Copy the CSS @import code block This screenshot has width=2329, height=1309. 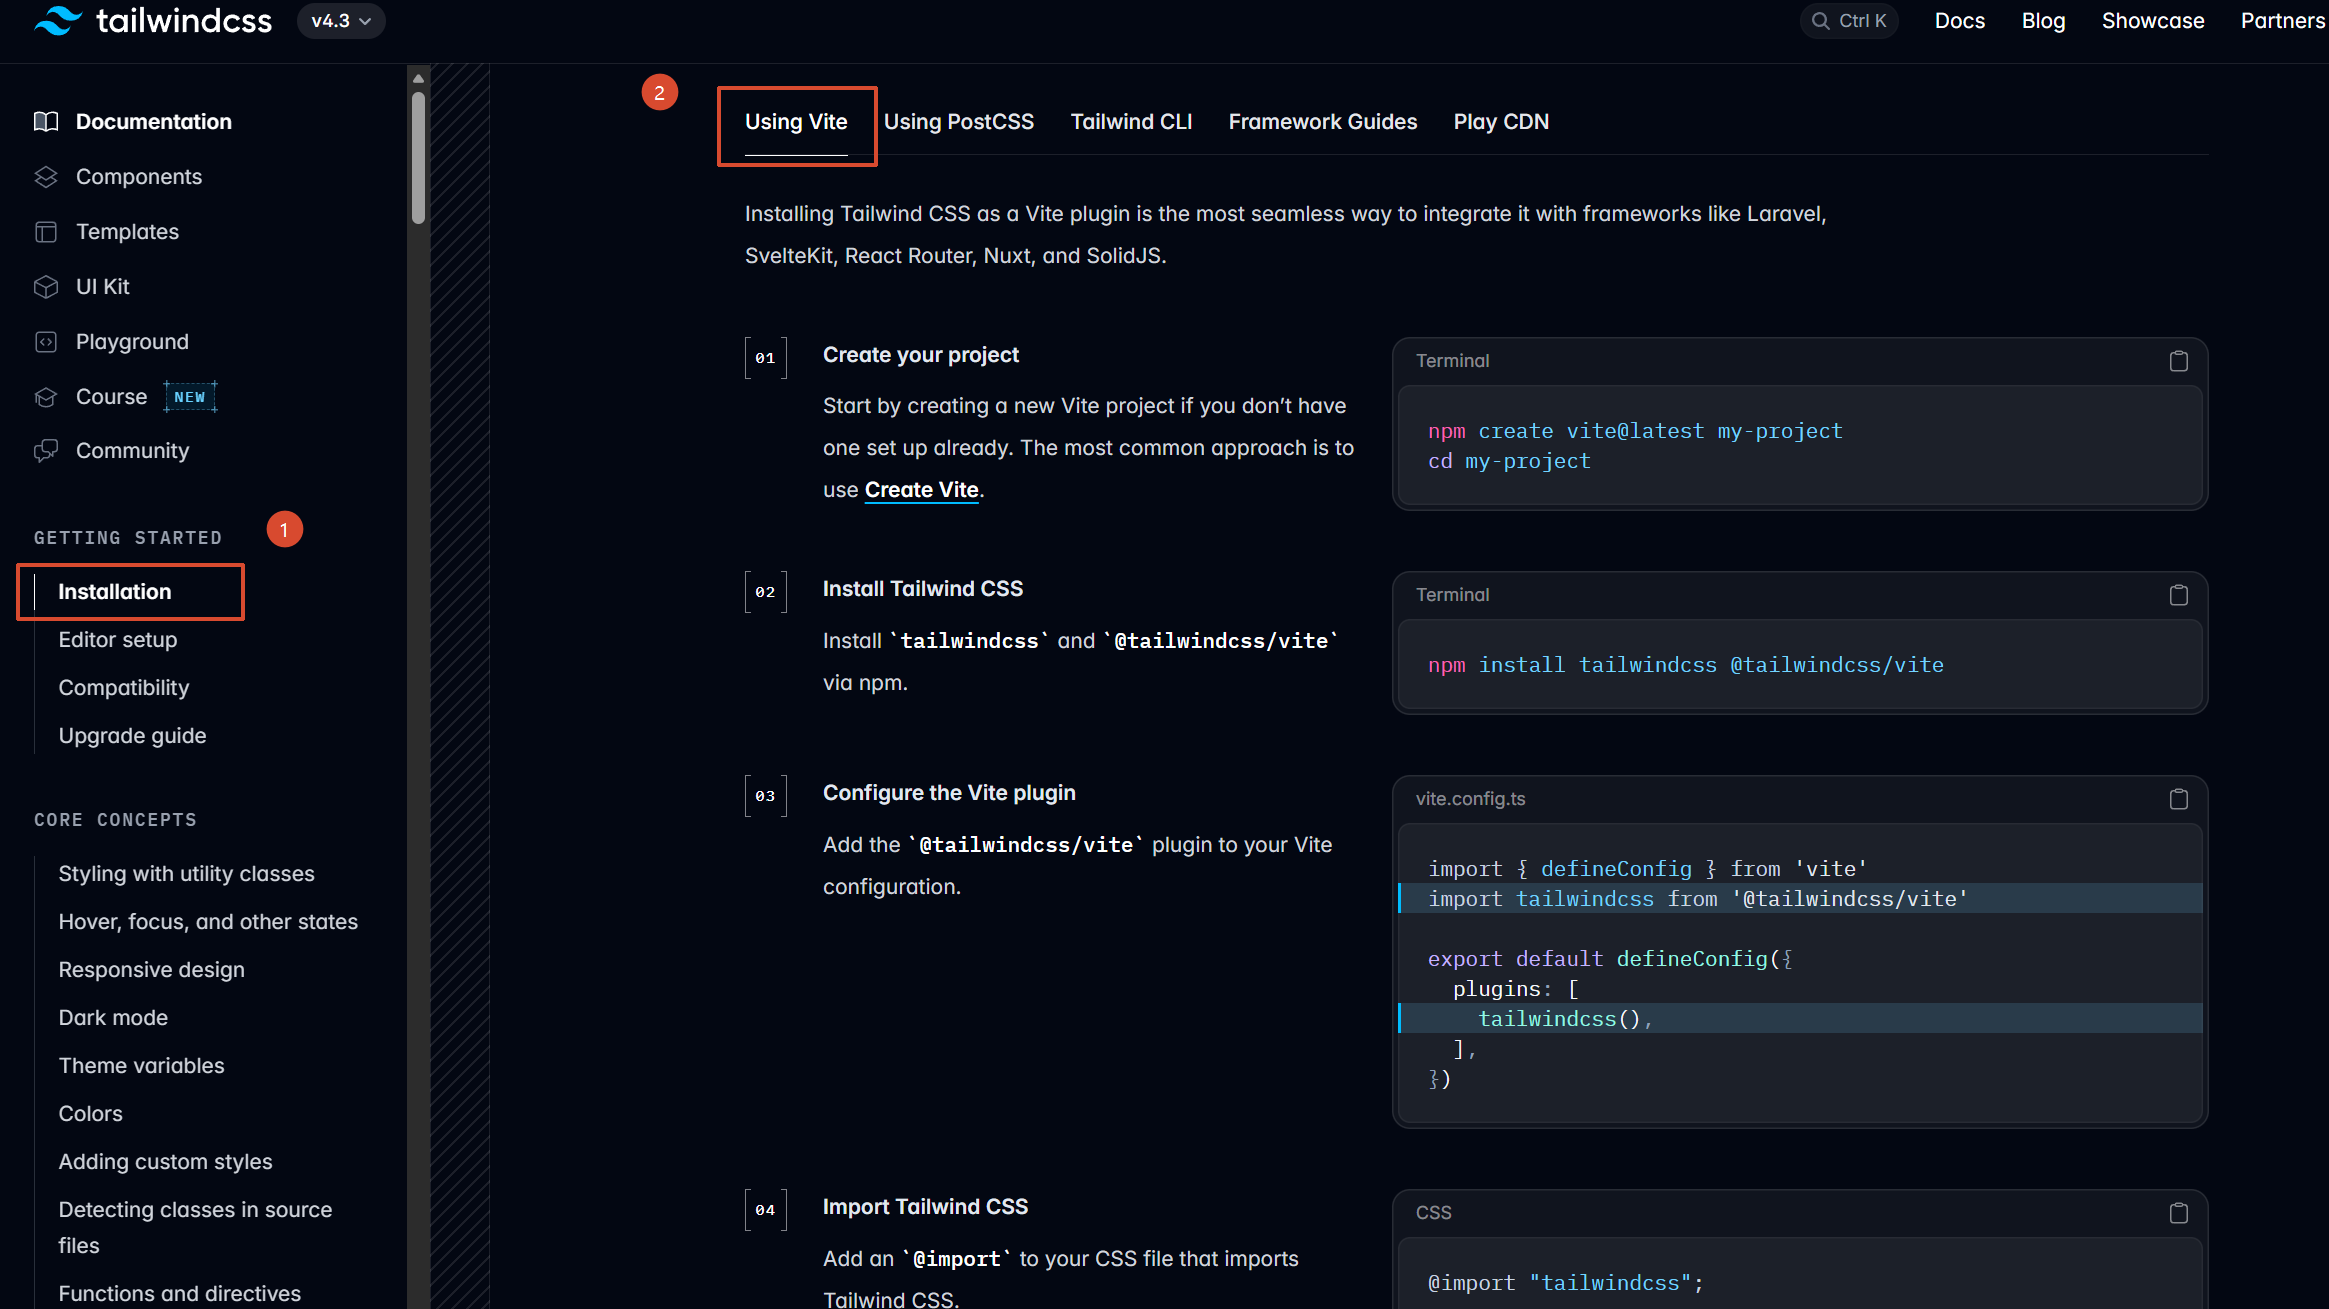pyautogui.click(x=2179, y=1213)
